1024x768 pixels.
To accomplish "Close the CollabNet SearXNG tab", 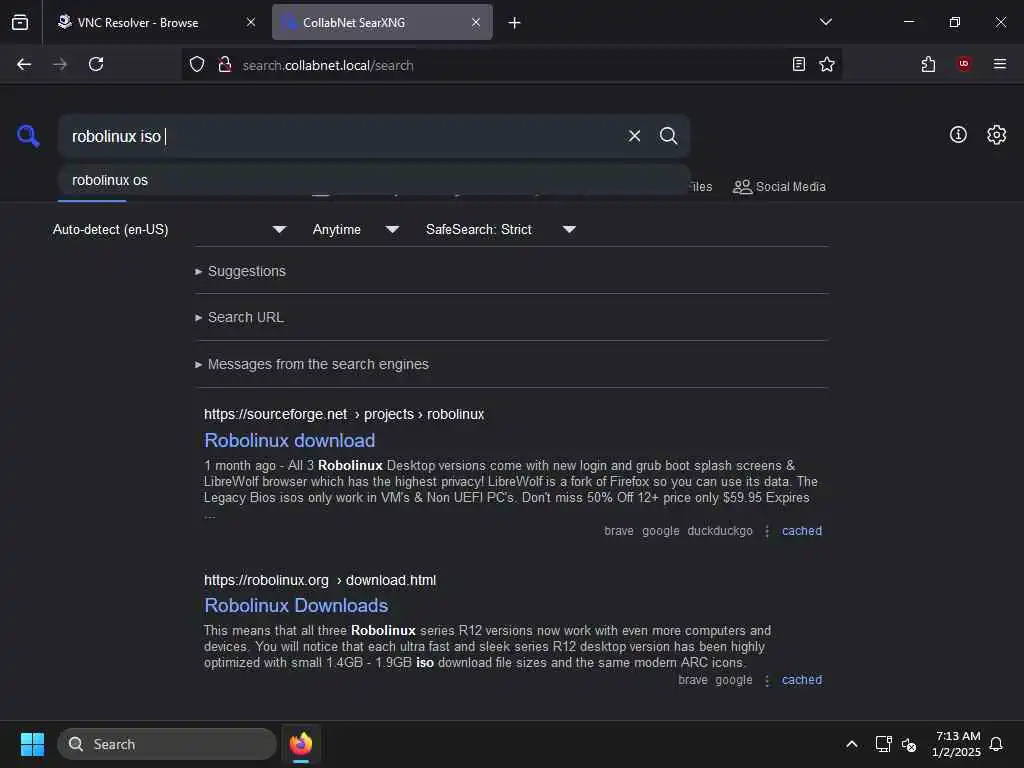I will click(476, 22).
